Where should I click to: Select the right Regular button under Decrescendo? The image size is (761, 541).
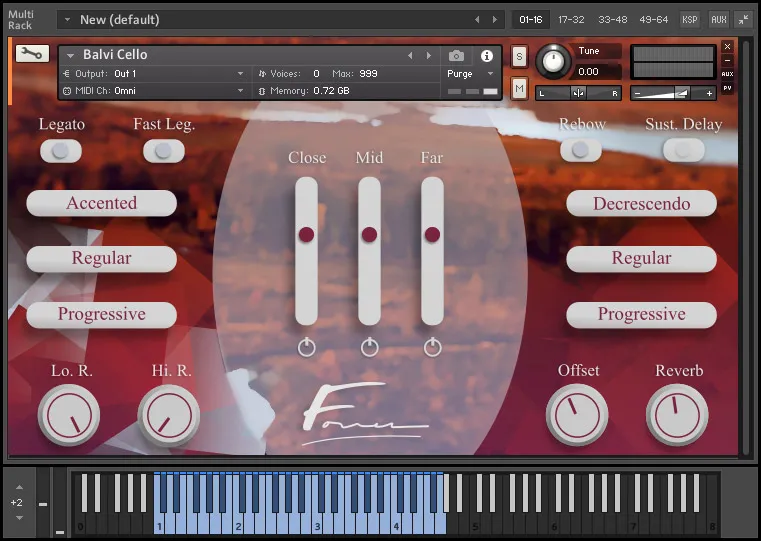click(641, 259)
